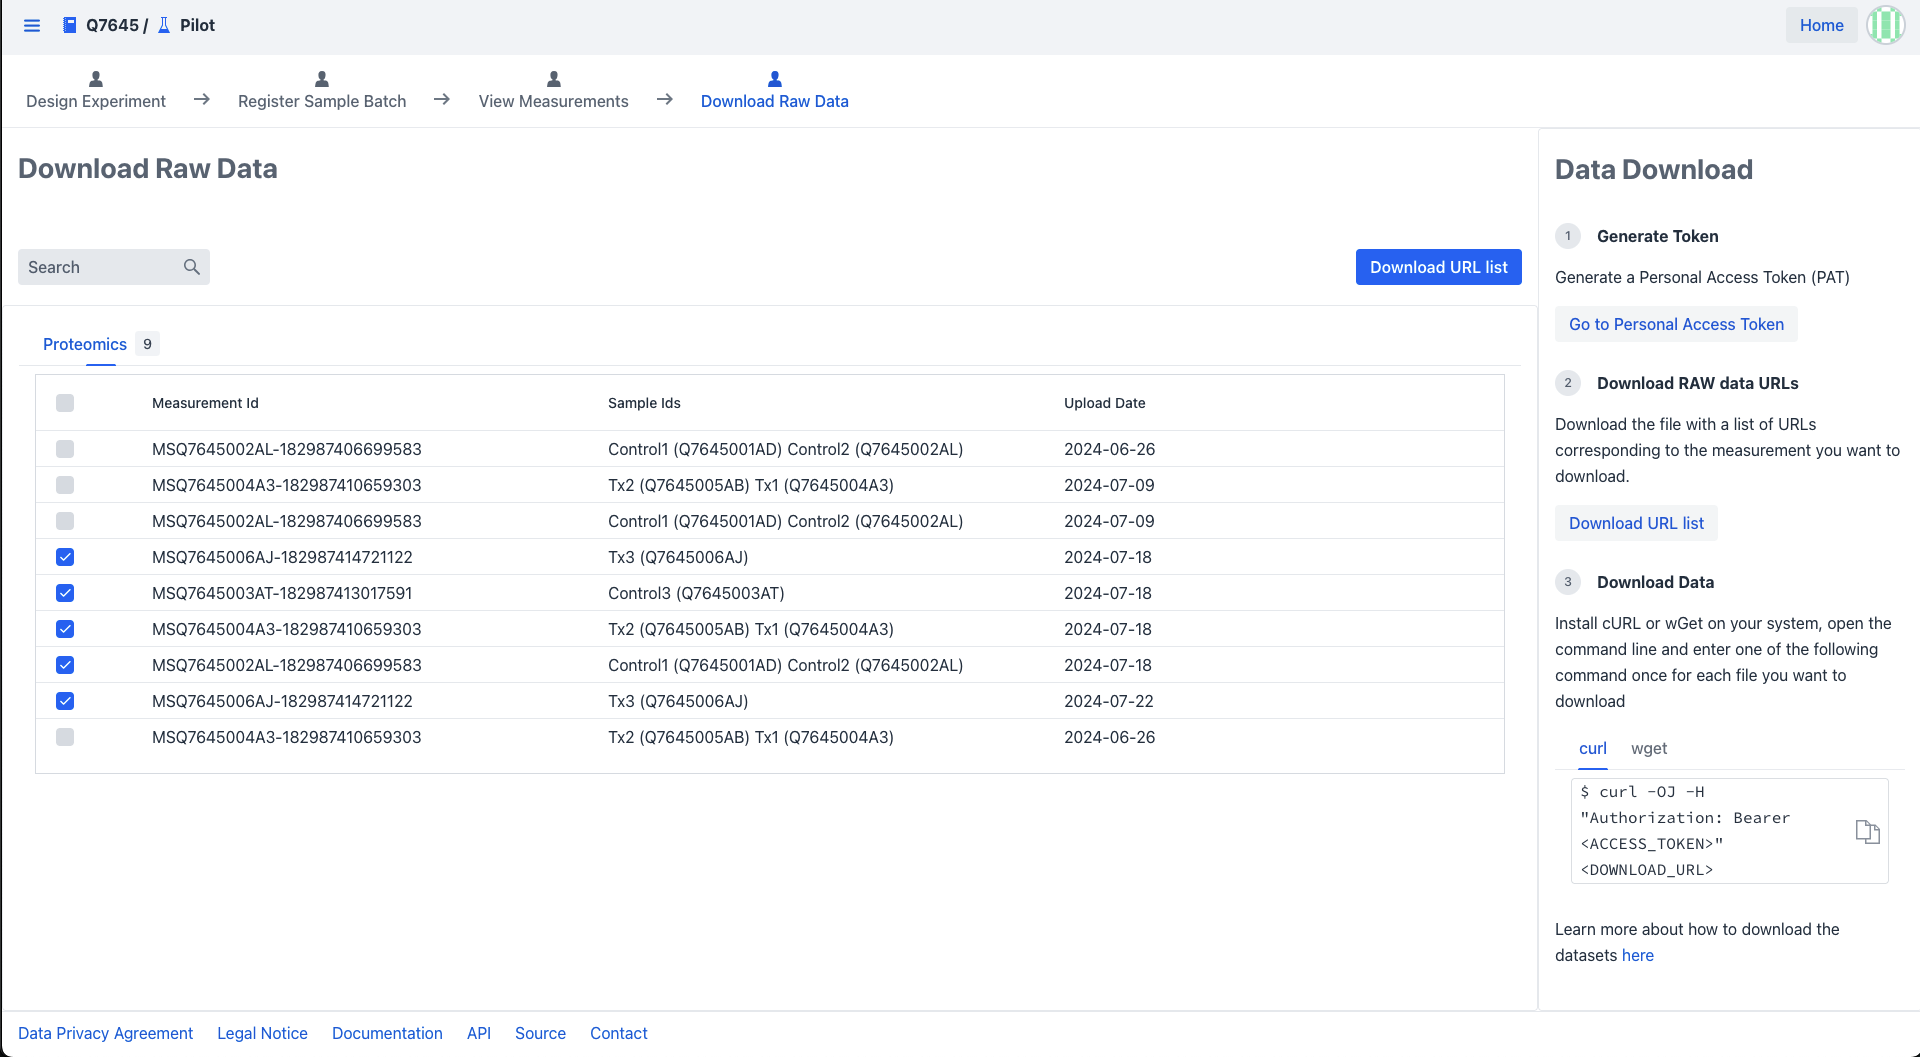Image resolution: width=1920 pixels, height=1057 pixels.
Task: Uncheck the Control3 (Q7645003AT) measurement row
Action: pyautogui.click(x=65, y=593)
